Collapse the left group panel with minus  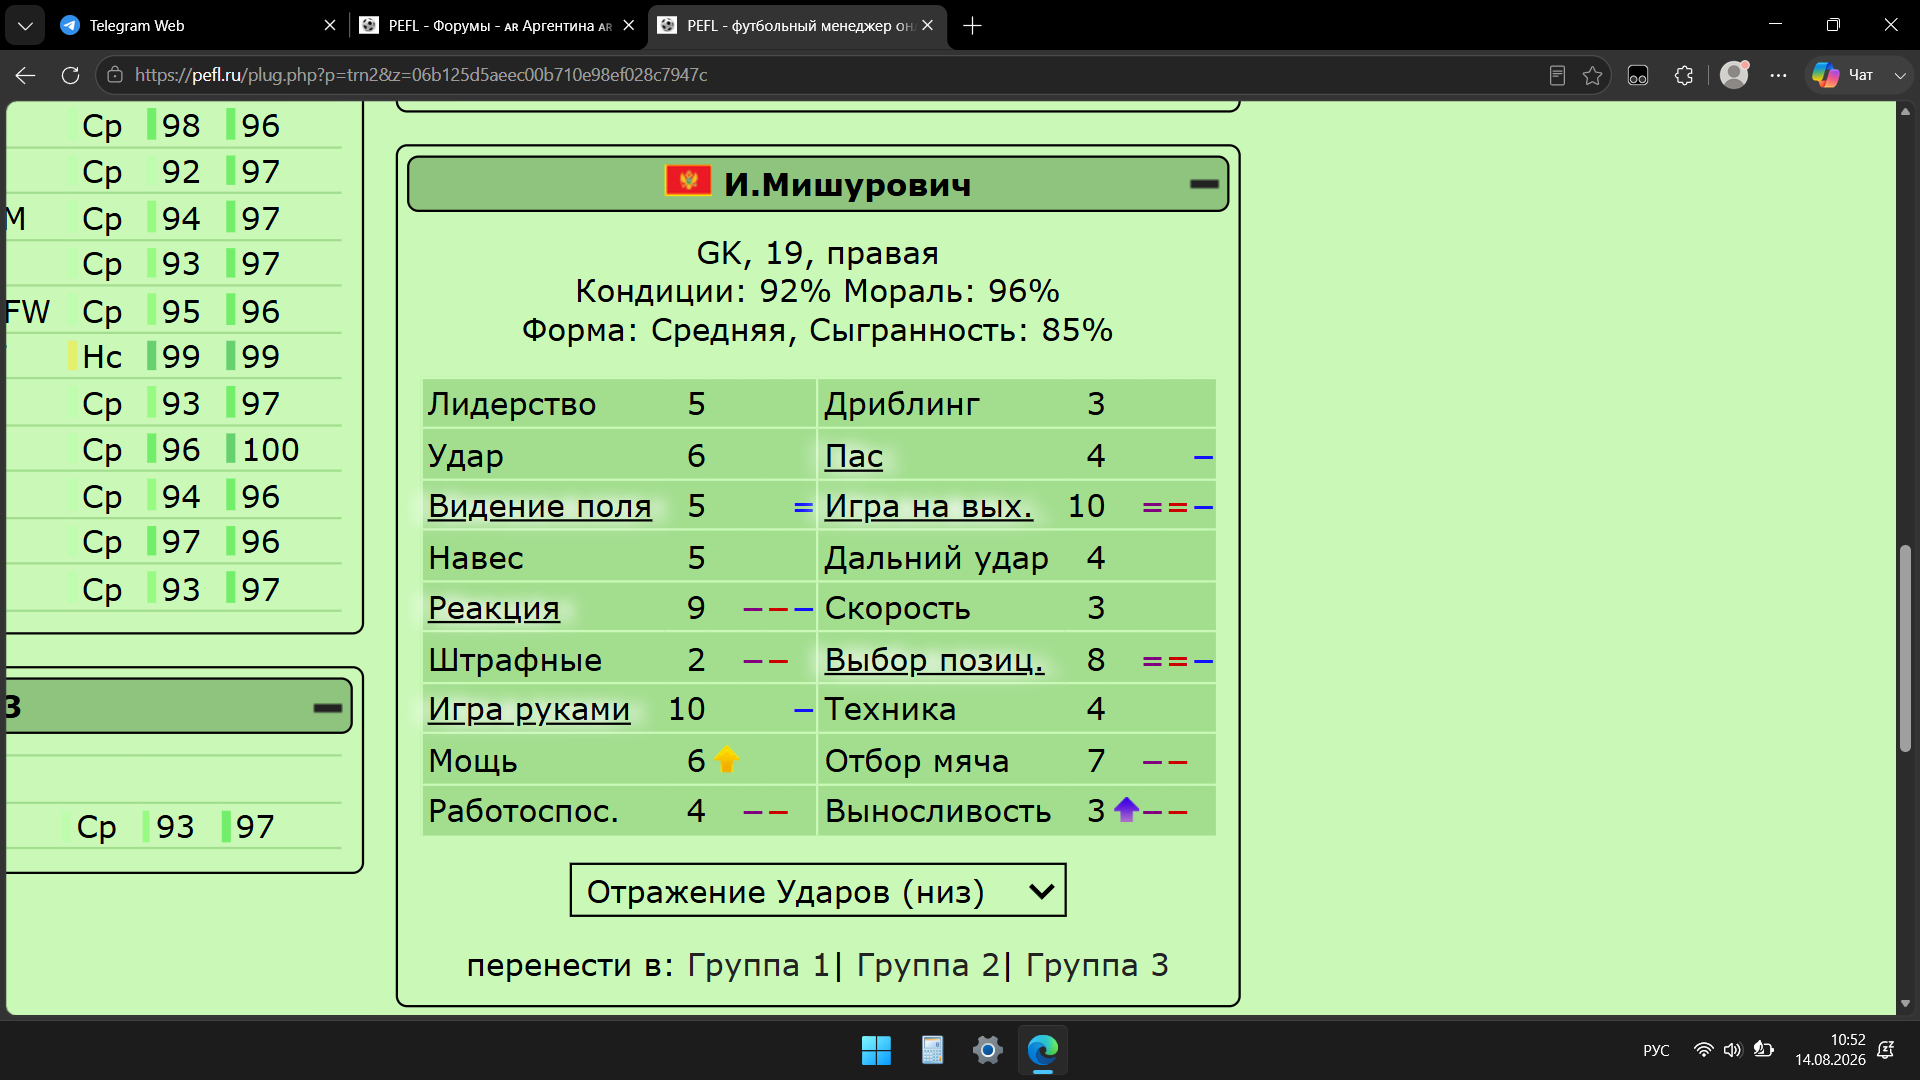tap(328, 707)
